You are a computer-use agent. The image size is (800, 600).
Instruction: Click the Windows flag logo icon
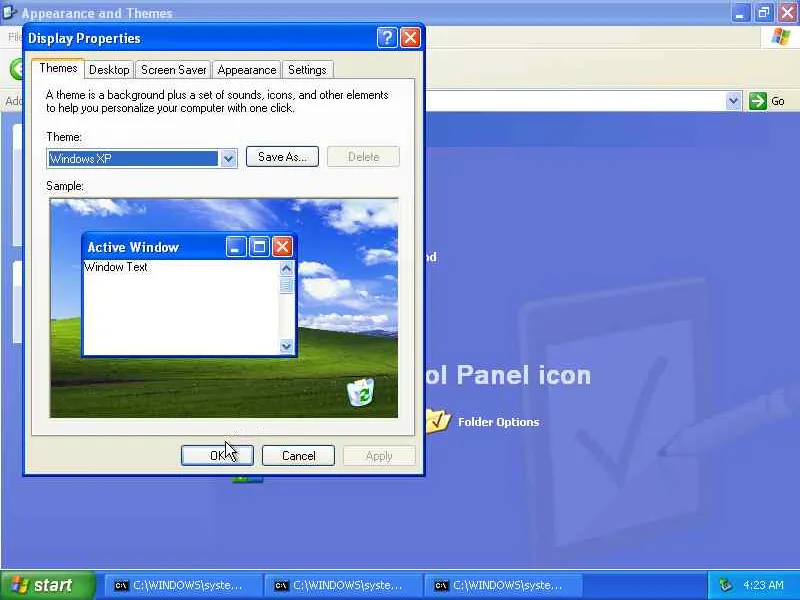(x=781, y=37)
